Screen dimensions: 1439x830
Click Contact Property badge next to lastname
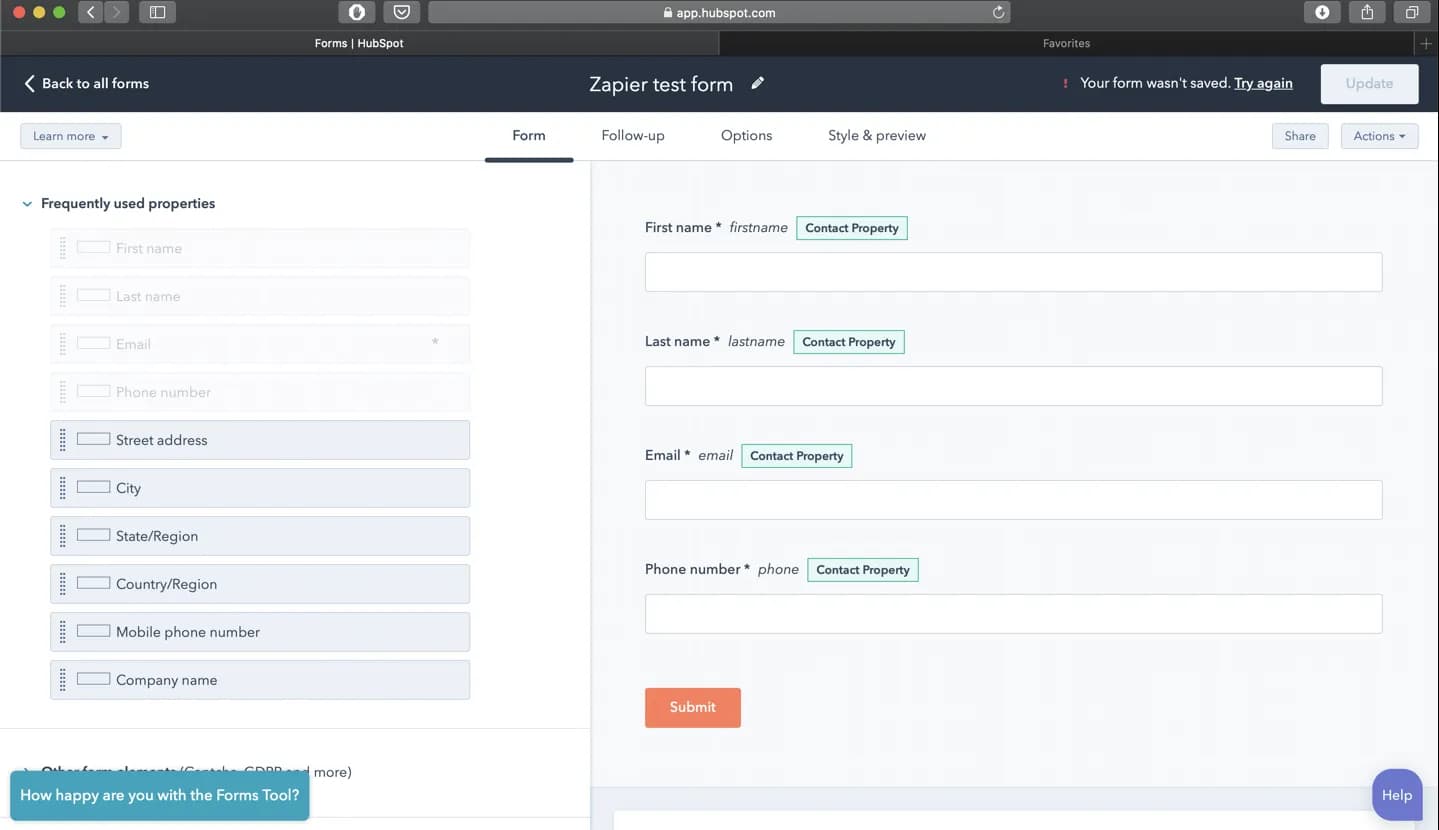pos(849,342)
